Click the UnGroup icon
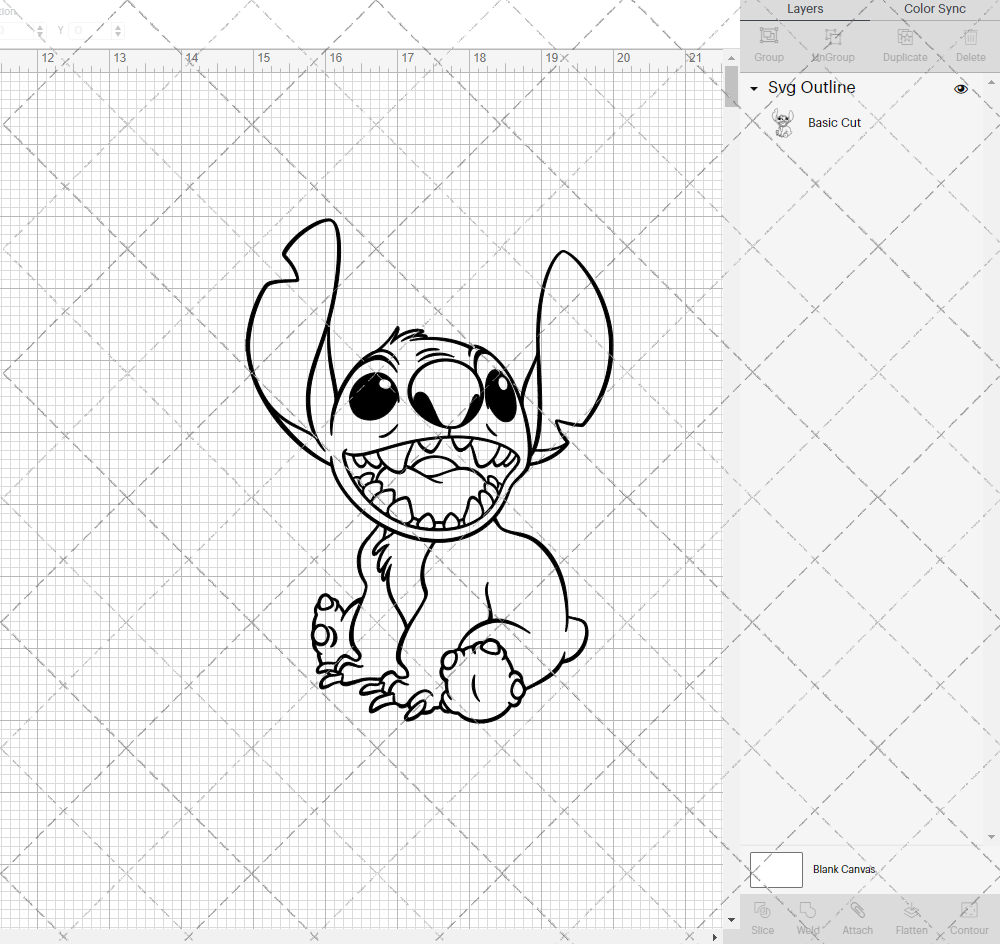Viewport: 1000px width, 944px height. click(832, 36)
